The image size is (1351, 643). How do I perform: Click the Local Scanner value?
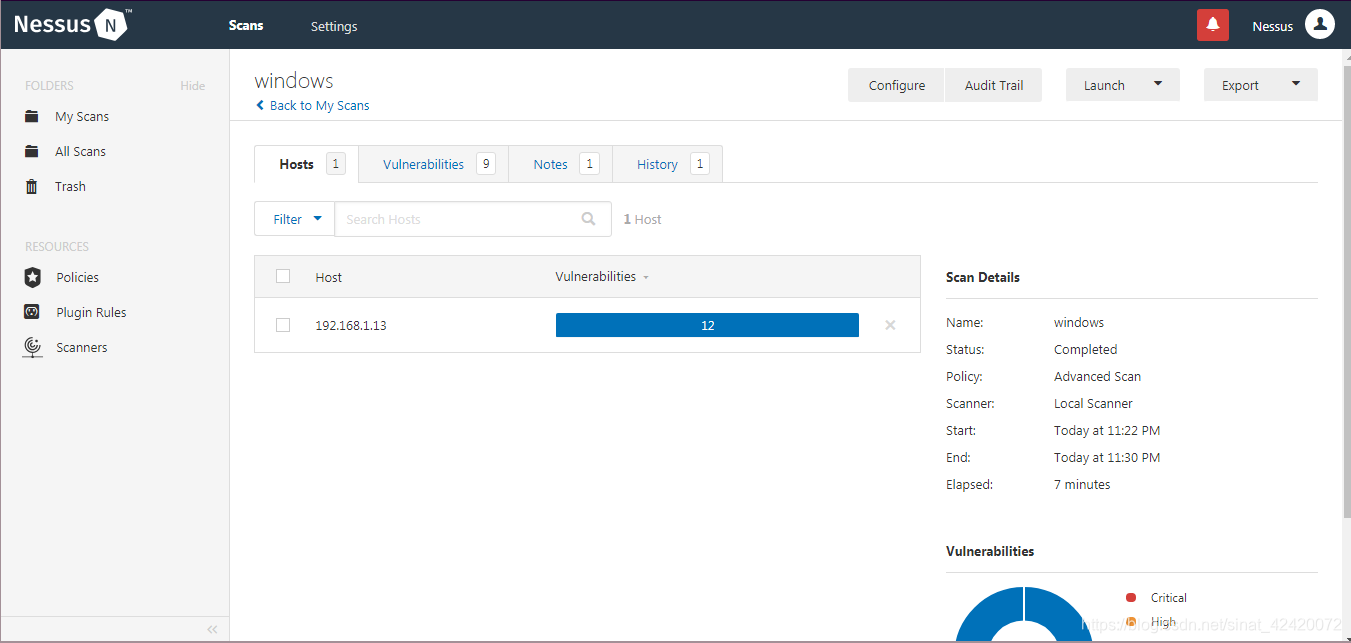click(1093, 403)
